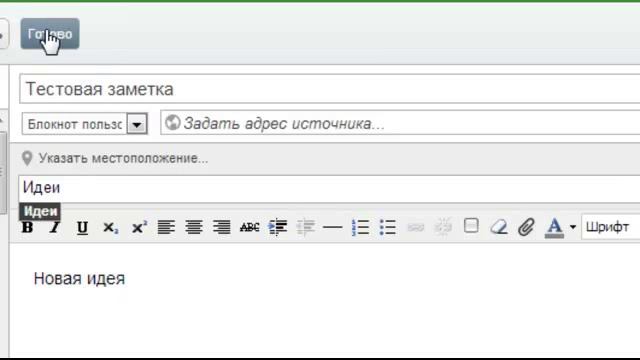Select the Идеи tag suggestion

coord(40,211)
